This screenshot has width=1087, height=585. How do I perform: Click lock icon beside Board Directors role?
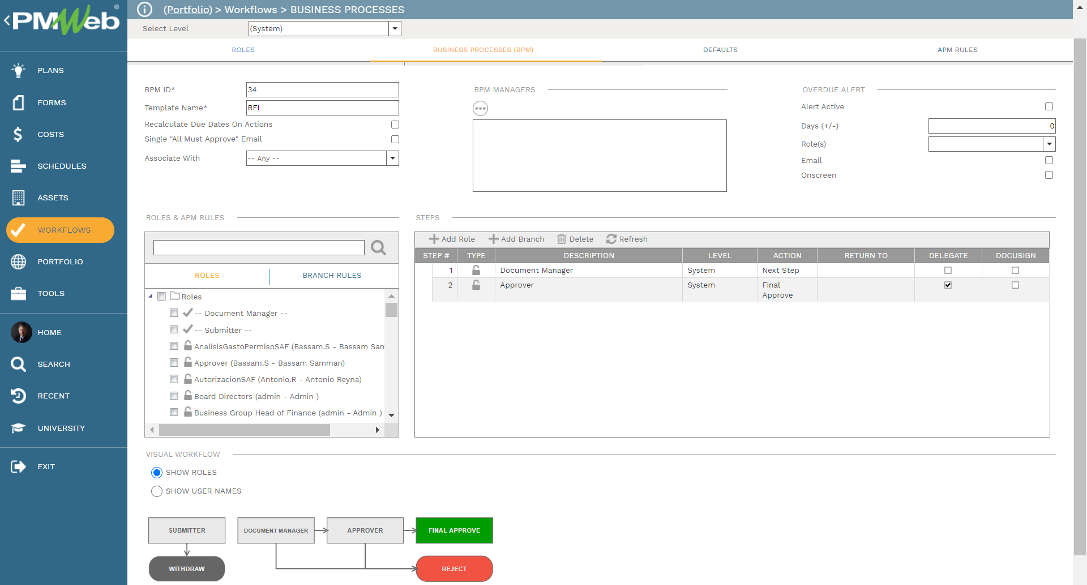[187, 395]
